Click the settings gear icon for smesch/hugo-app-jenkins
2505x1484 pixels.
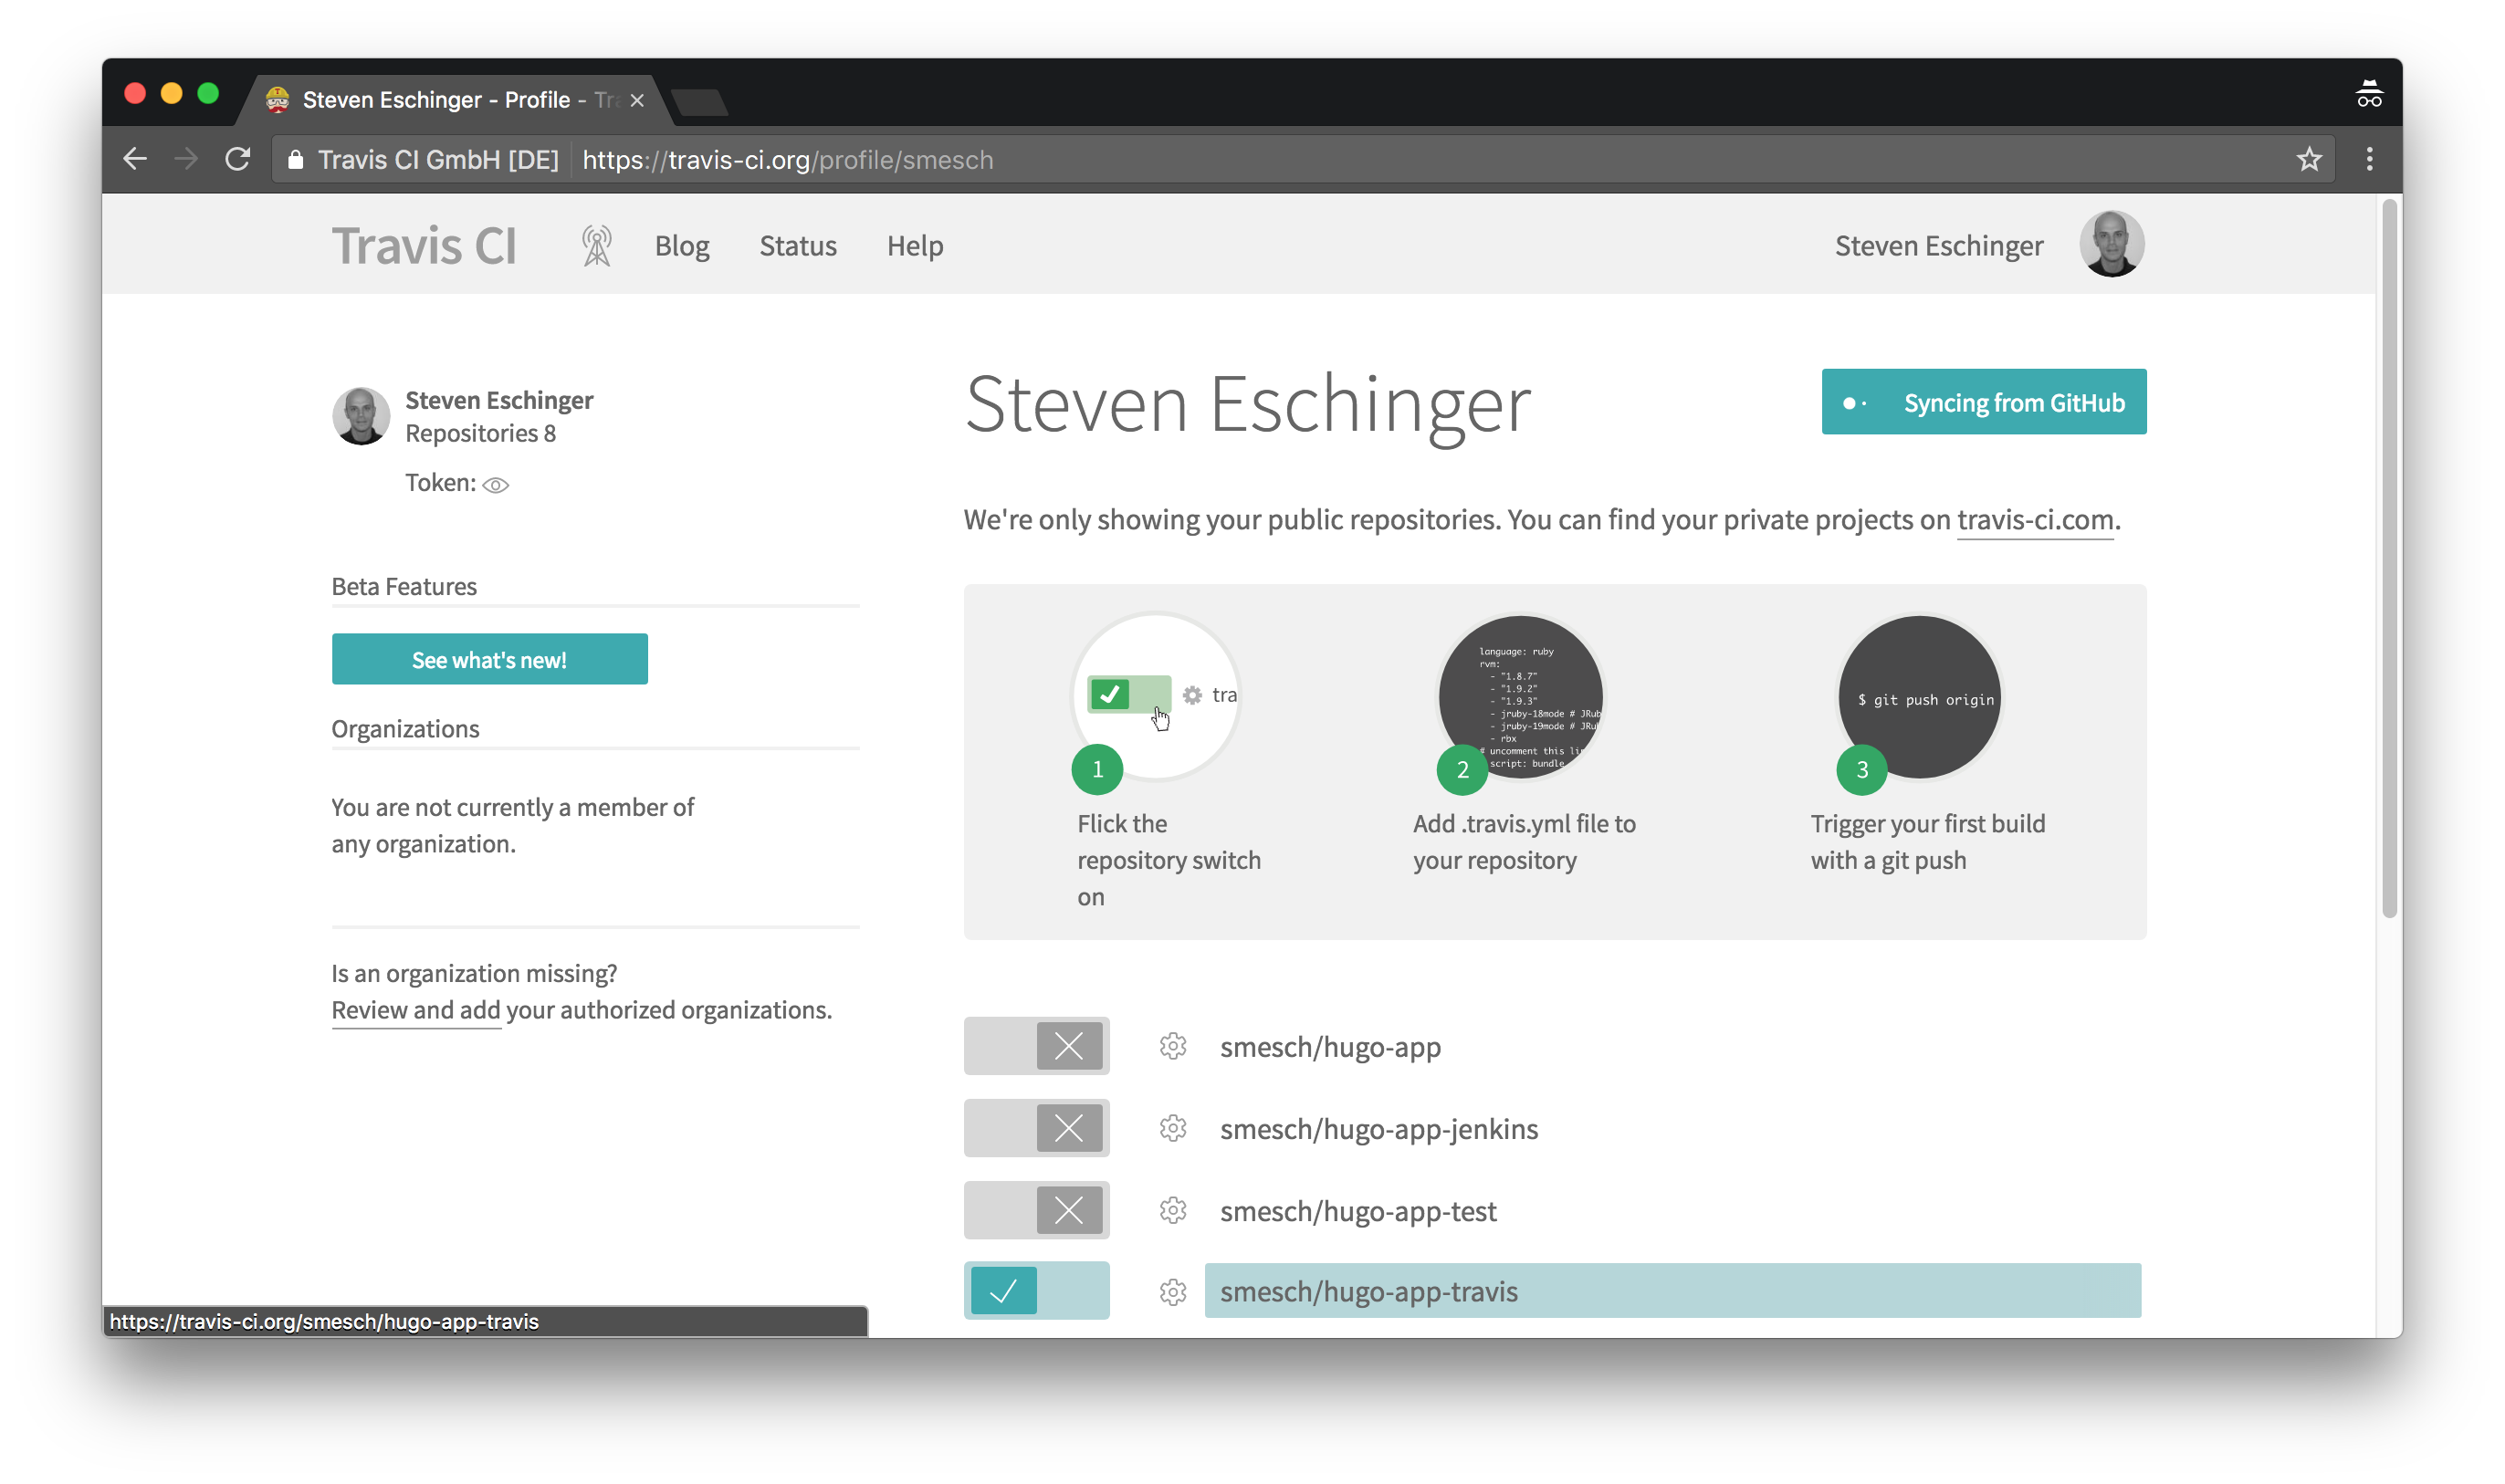[1171, 1129]
